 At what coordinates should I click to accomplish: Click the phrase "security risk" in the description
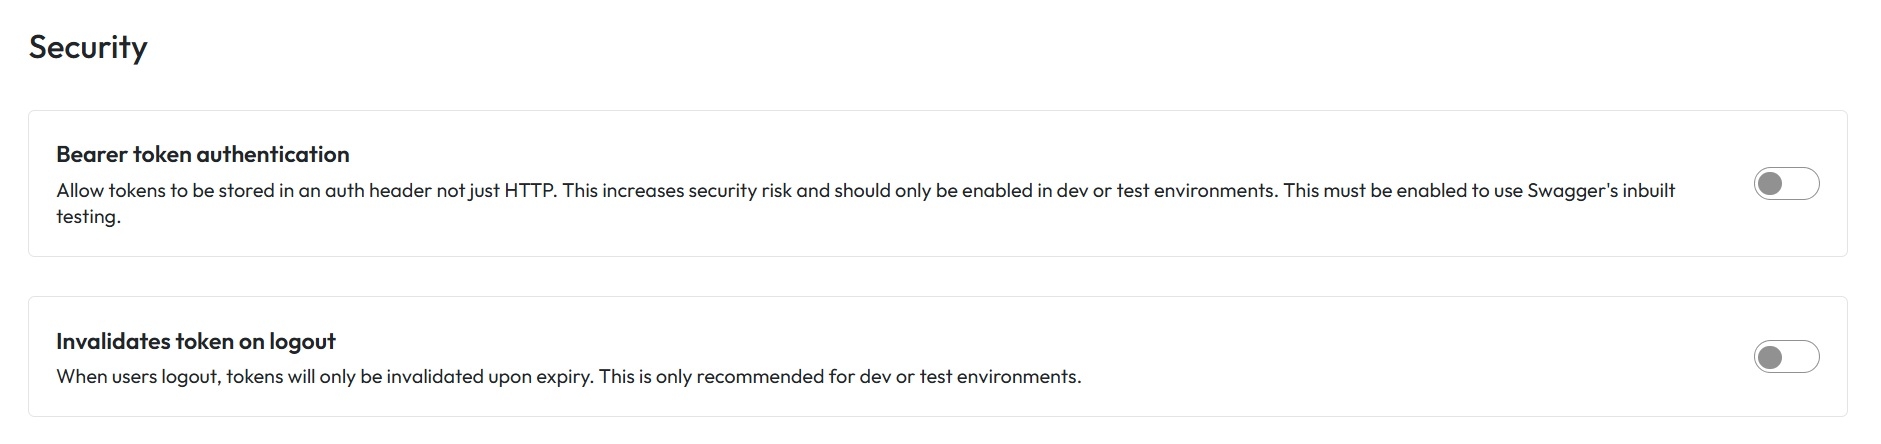point(740,190)
